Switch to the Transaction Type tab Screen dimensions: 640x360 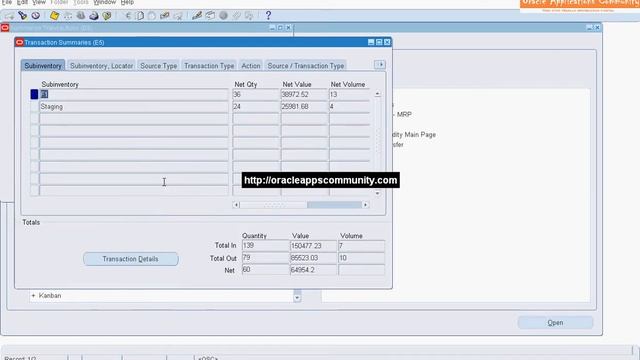[209, 66]
